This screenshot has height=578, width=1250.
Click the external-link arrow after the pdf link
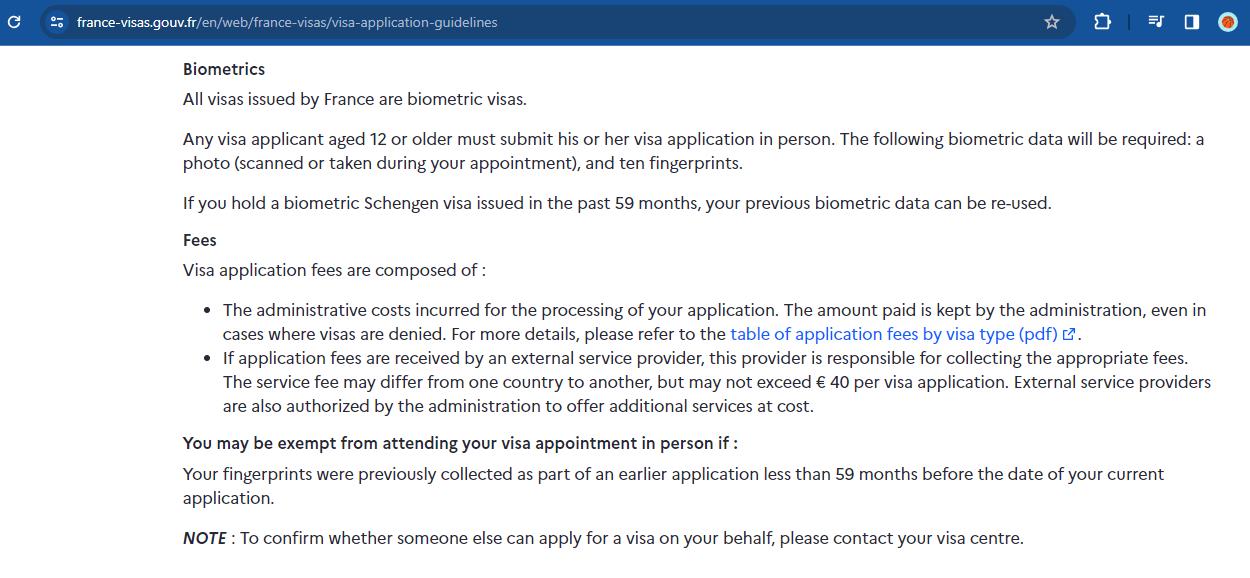coord(1068,334)
